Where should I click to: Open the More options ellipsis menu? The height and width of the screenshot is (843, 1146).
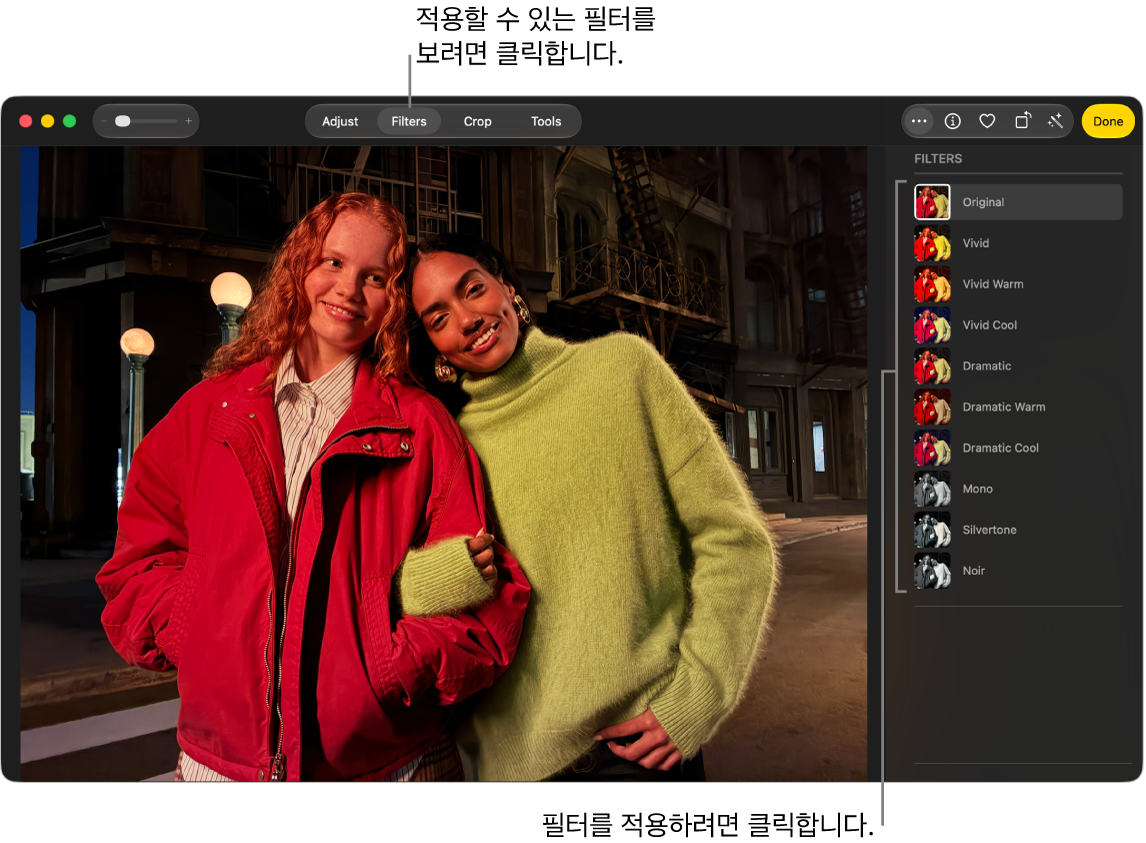point(919,121)
